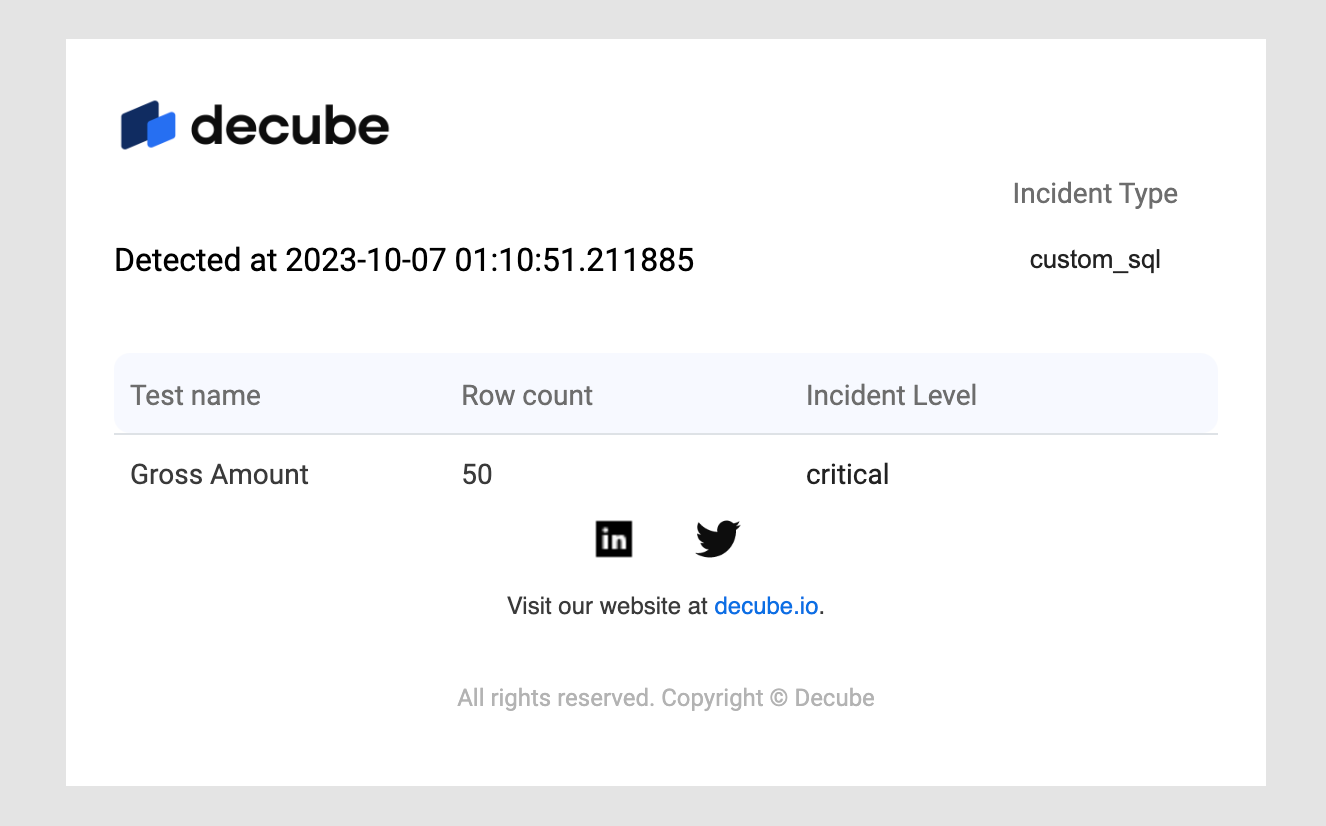Click the Incident Type label
The width and height of the screenshot is (1326, 826).
(x=1095, y=193)
